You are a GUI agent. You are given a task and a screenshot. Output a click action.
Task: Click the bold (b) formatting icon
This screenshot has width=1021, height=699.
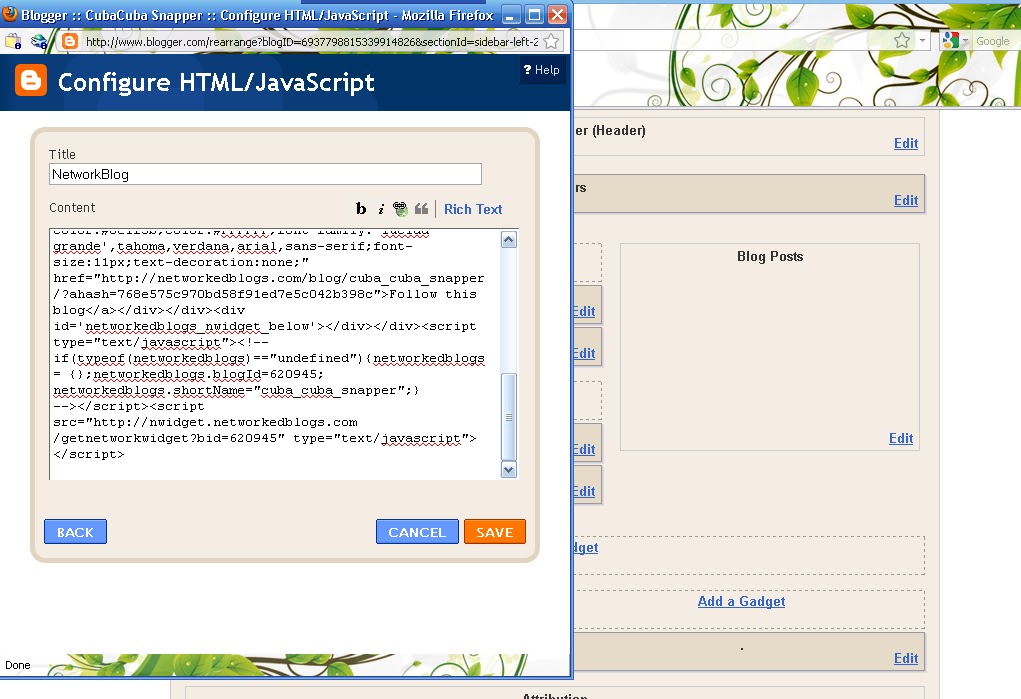point(361,208)
